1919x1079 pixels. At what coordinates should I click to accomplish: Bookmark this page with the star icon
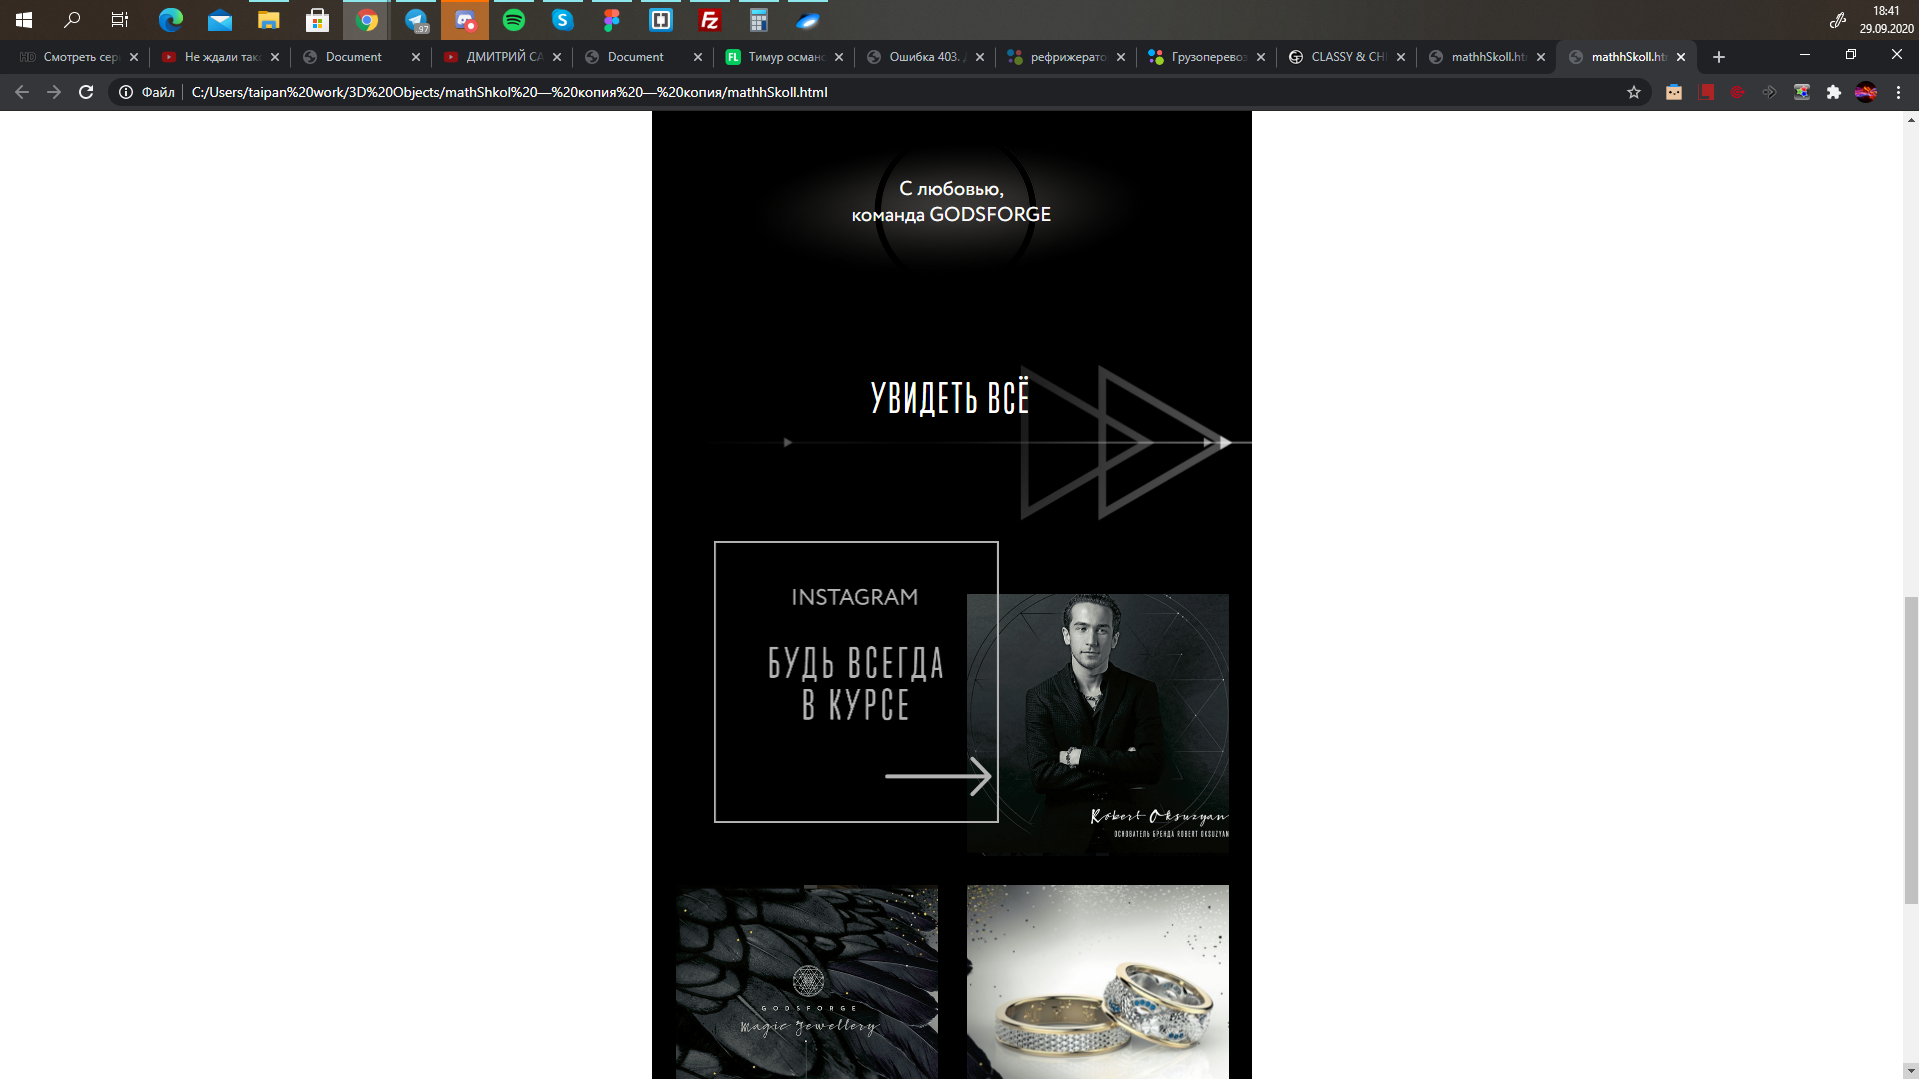tap(1634, 92)
